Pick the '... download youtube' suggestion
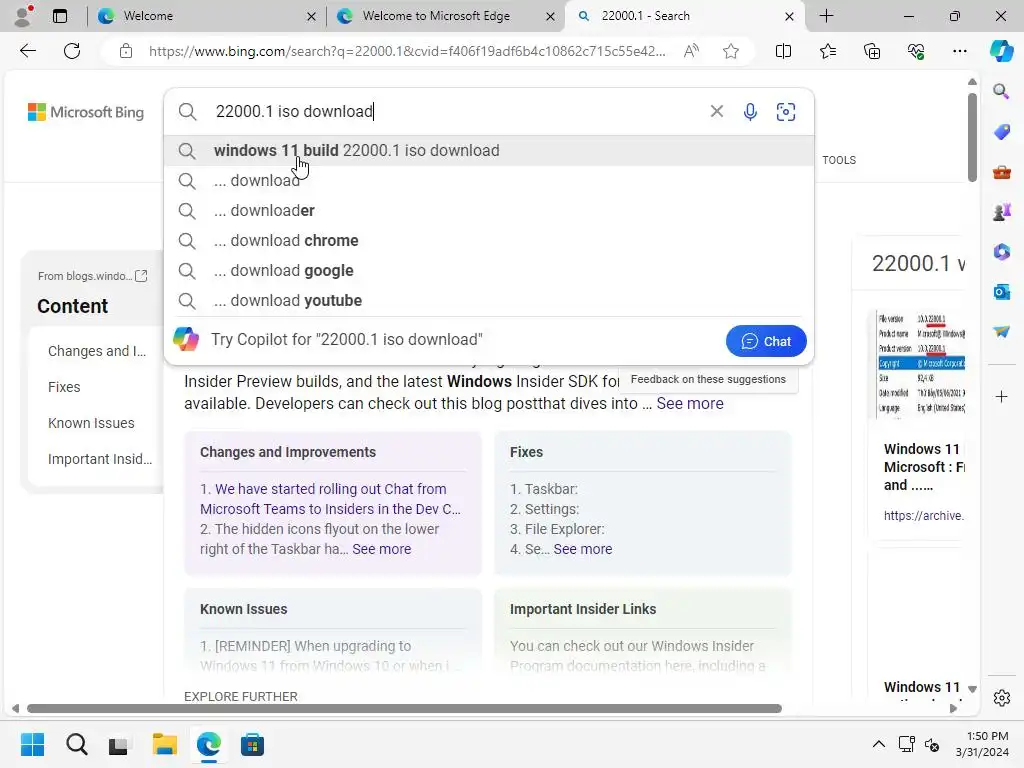 488,300
